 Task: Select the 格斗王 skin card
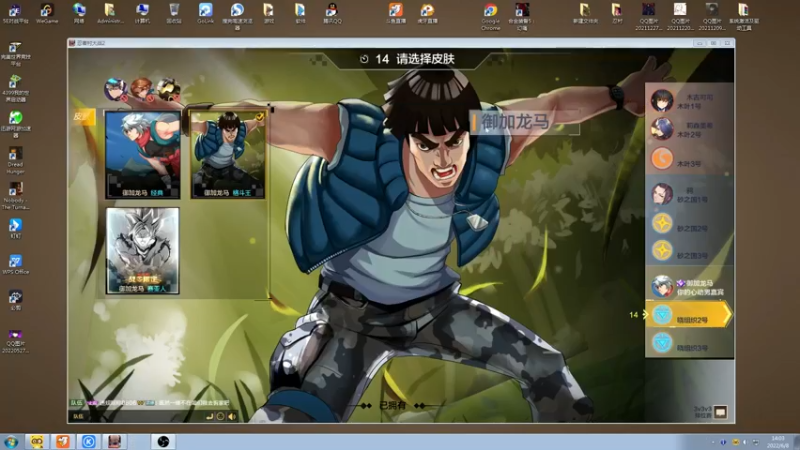click(x=228, y=155)
